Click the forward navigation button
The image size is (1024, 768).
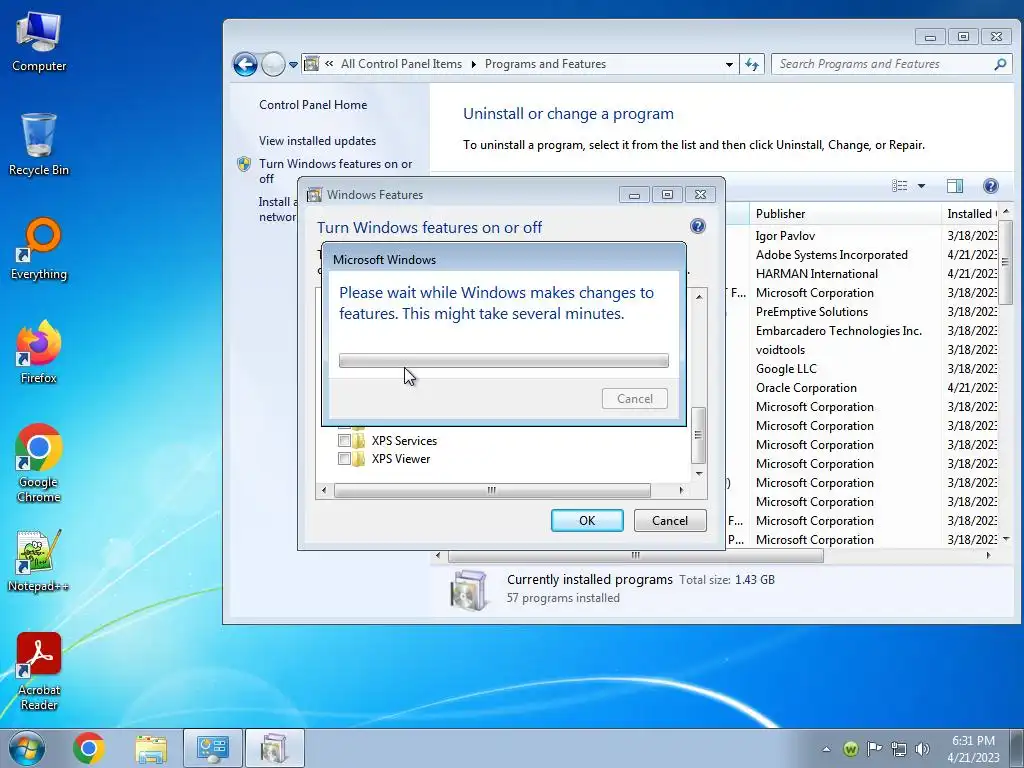click(x=273, y=64)
